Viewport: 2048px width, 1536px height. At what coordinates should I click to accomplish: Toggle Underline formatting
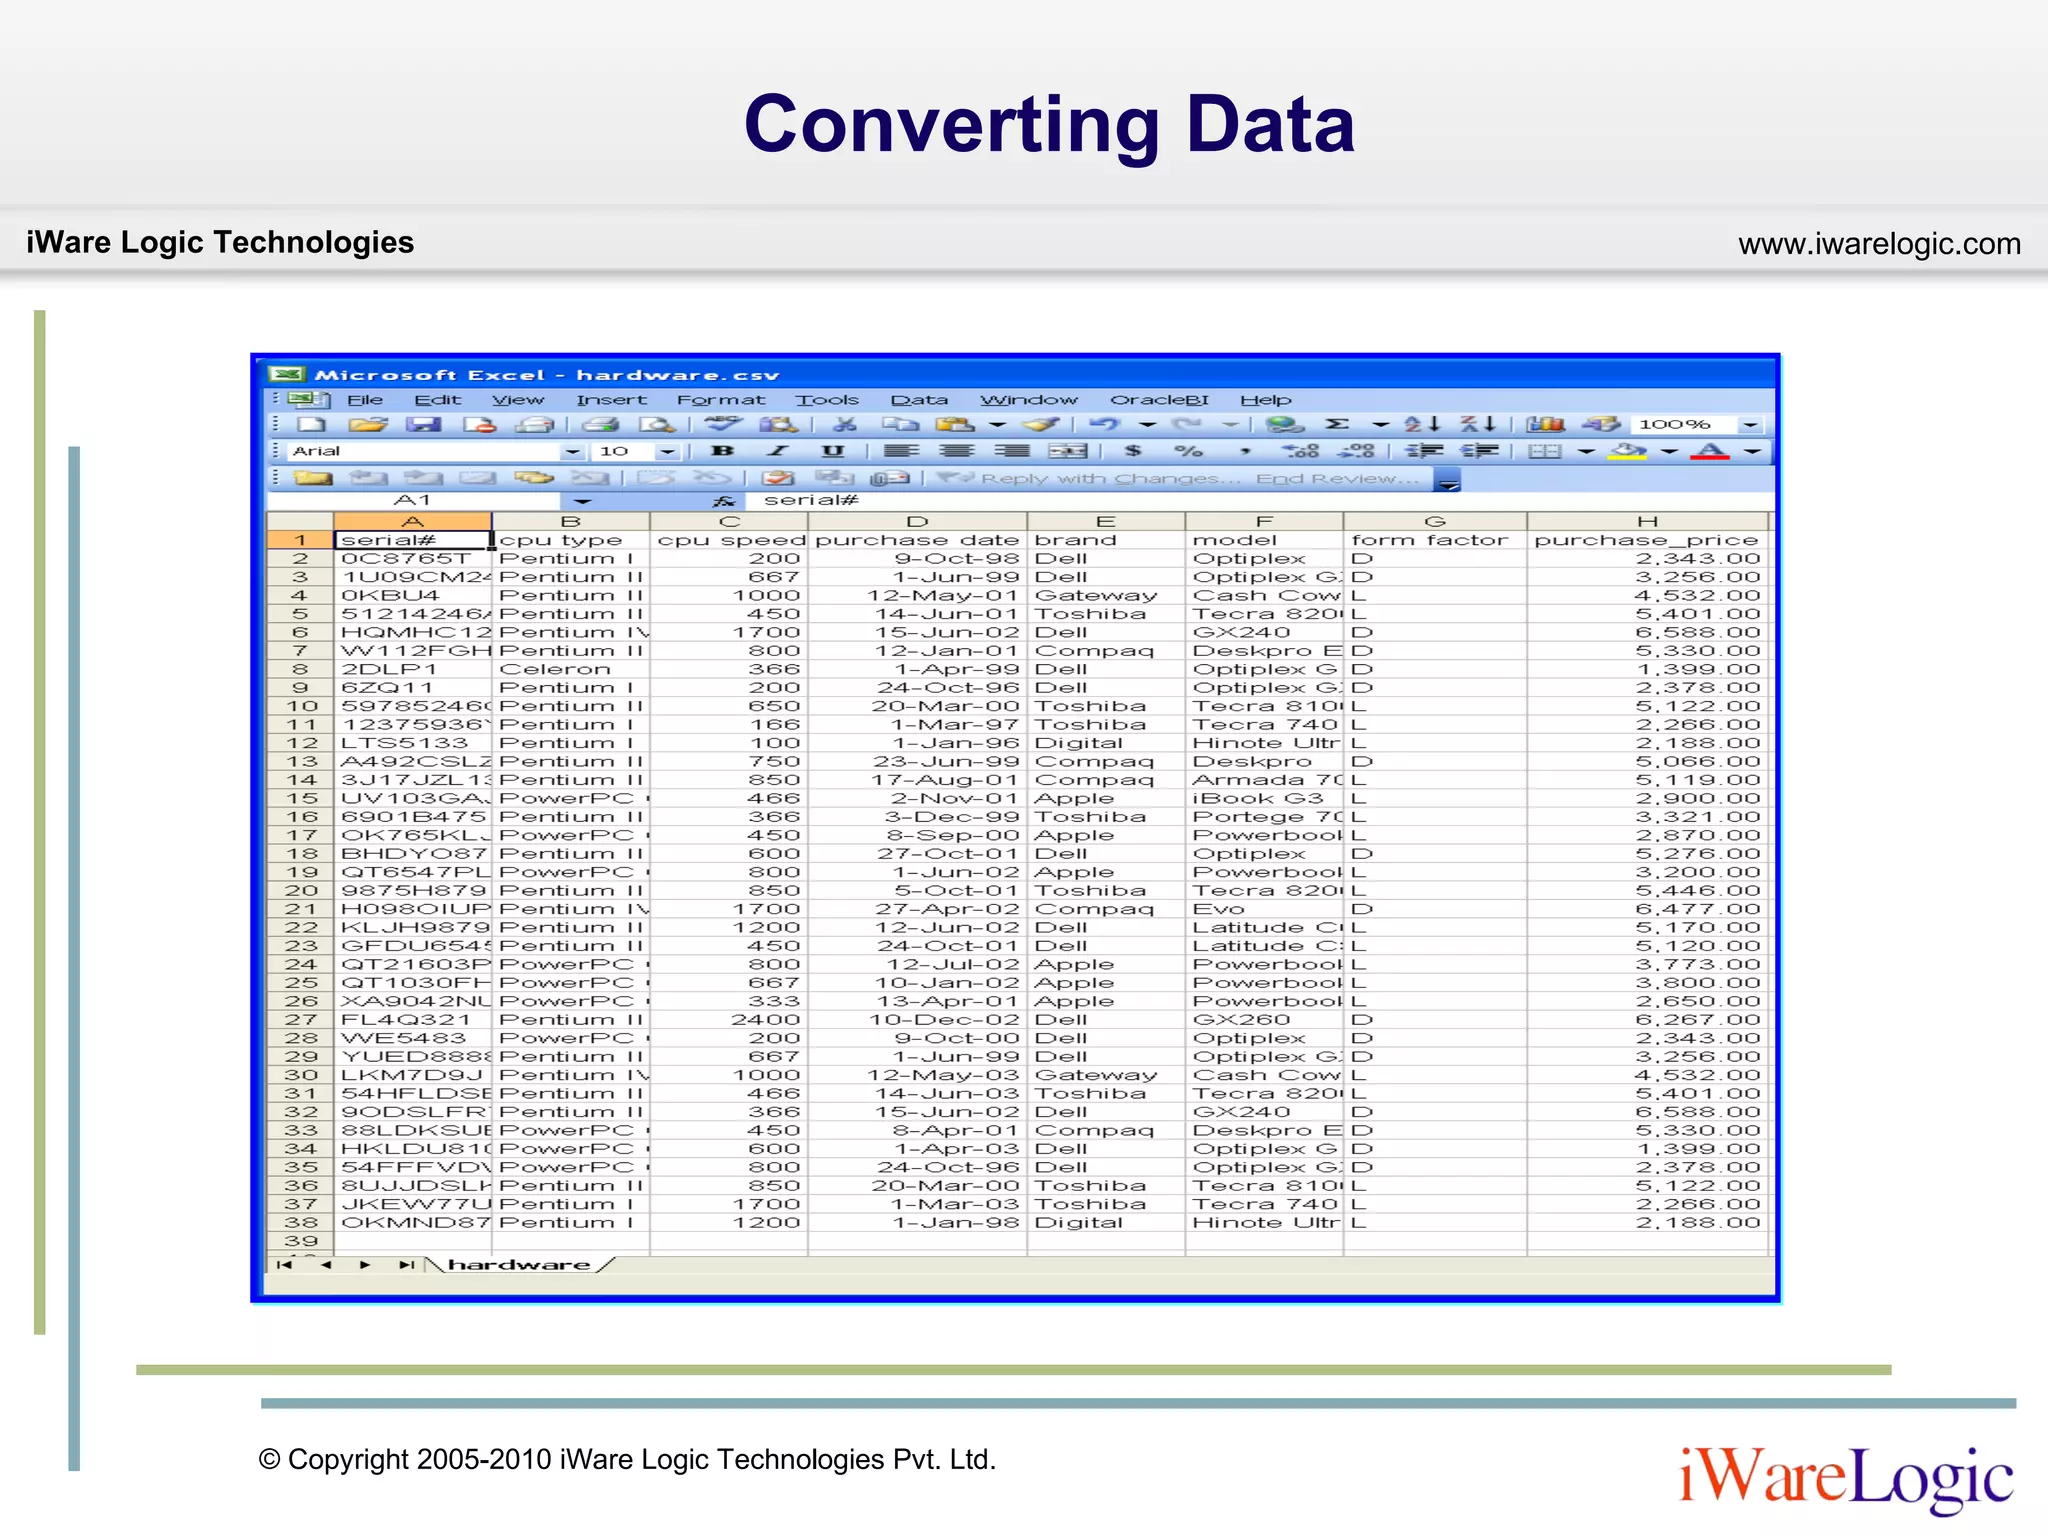pos(833,452)
